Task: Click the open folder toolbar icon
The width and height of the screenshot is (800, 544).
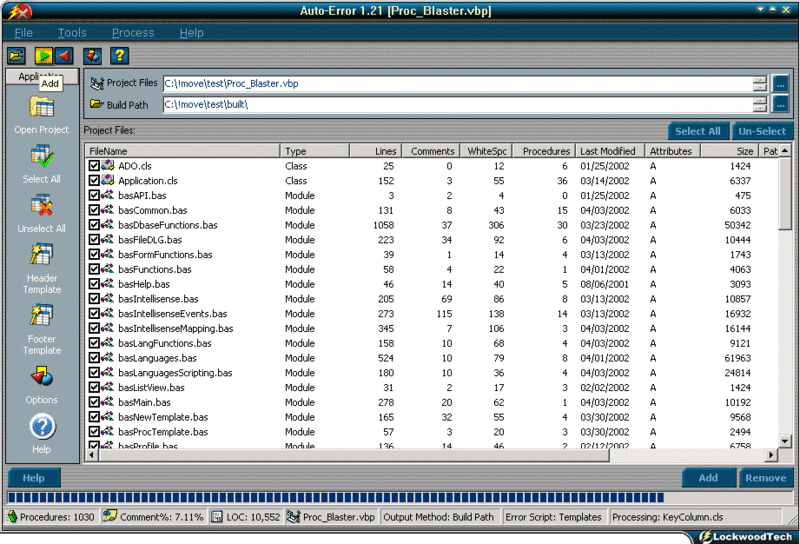Action: [16, 56]
